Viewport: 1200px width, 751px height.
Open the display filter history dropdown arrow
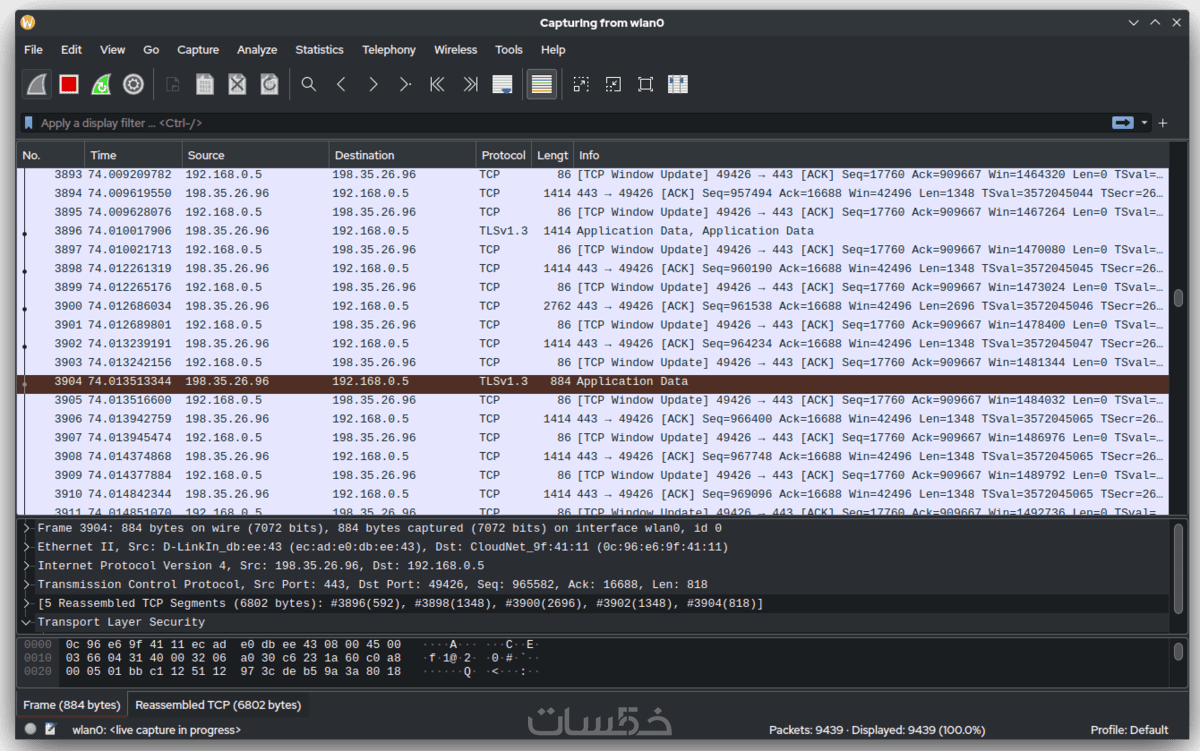pyautogui.click(x=1144, y=123)
